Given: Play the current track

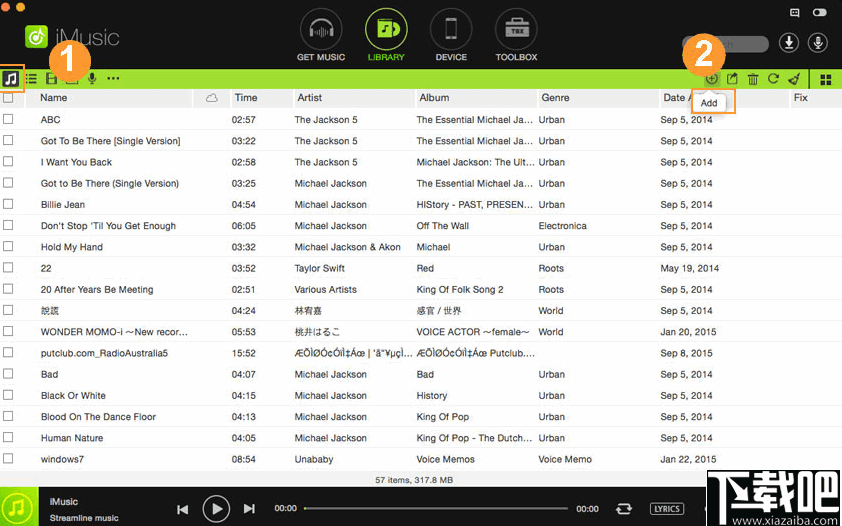Looking at the screenshot, I should pos(216,508).
